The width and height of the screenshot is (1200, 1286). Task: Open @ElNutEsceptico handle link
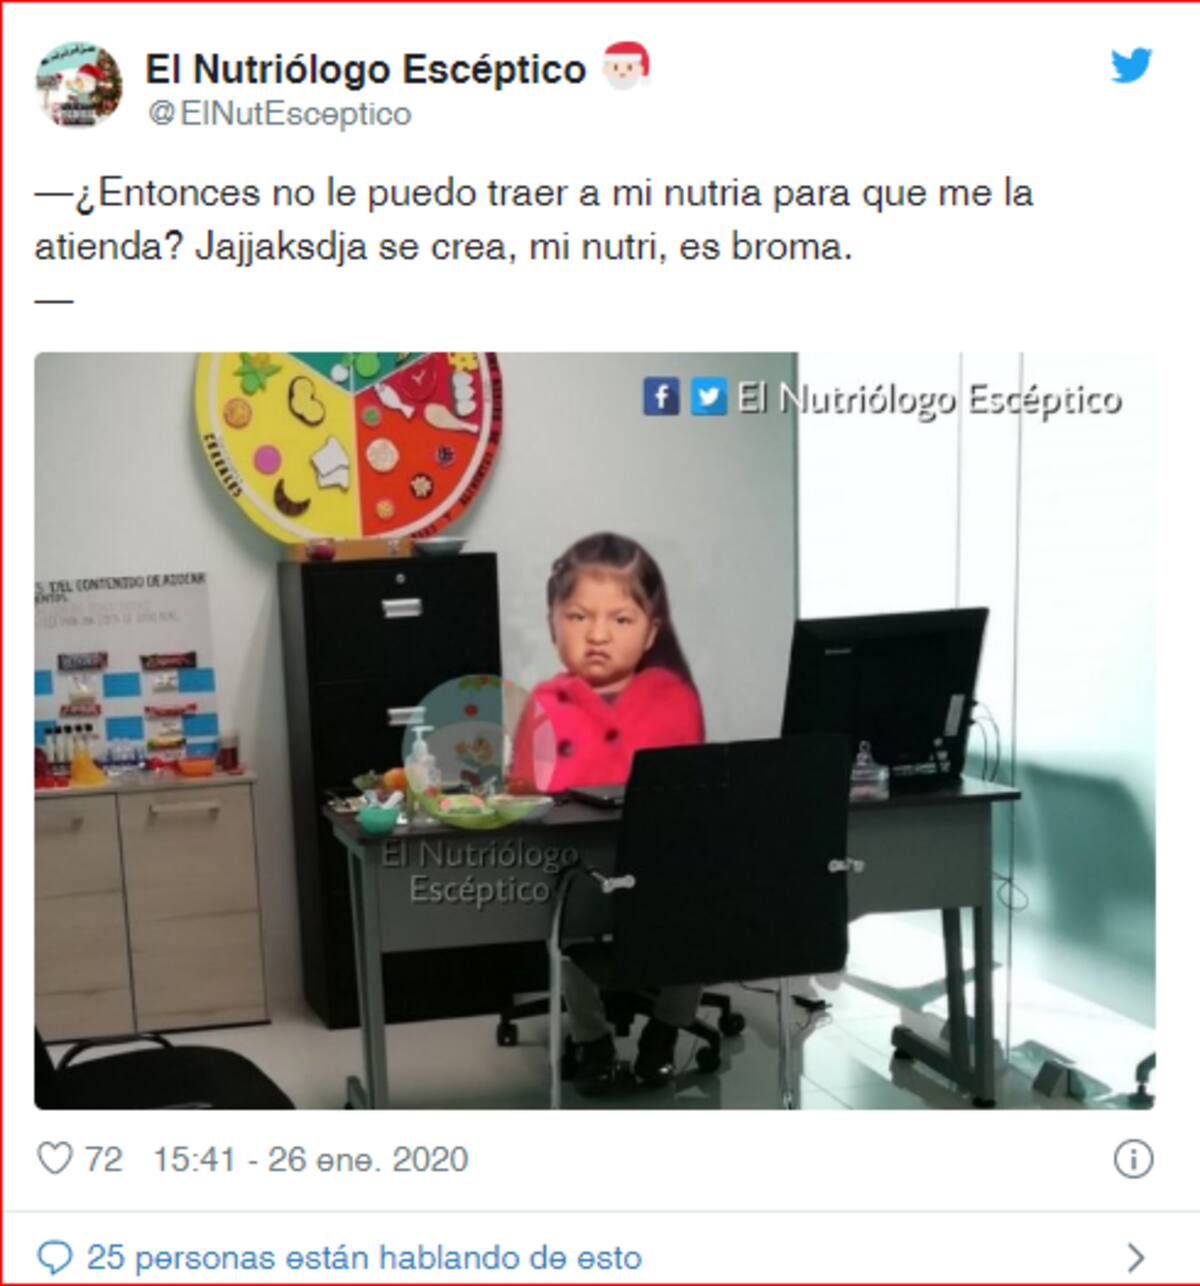click(279, 114)
